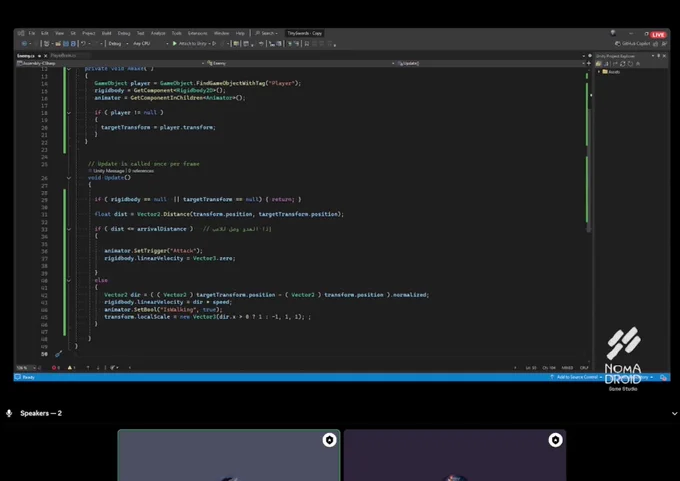Open the Tools menu

(177, 33)
